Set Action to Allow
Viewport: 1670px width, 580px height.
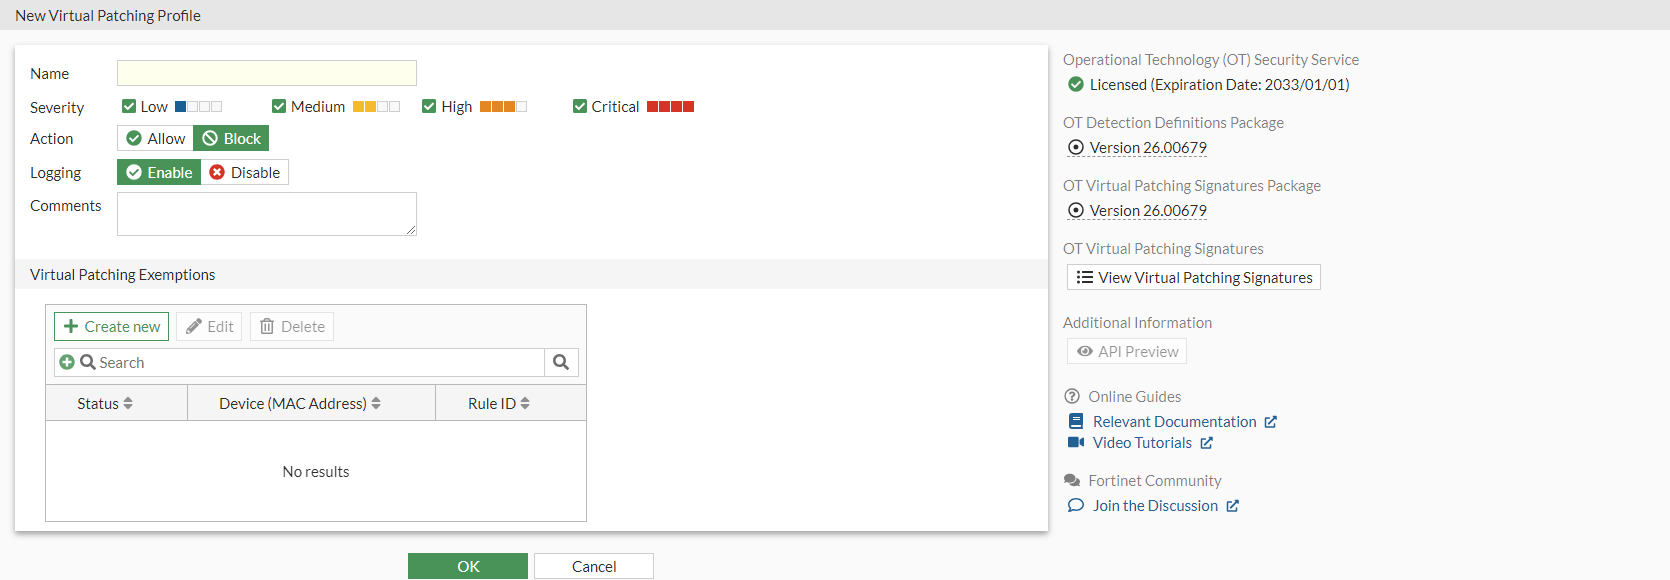coord(156,139)
